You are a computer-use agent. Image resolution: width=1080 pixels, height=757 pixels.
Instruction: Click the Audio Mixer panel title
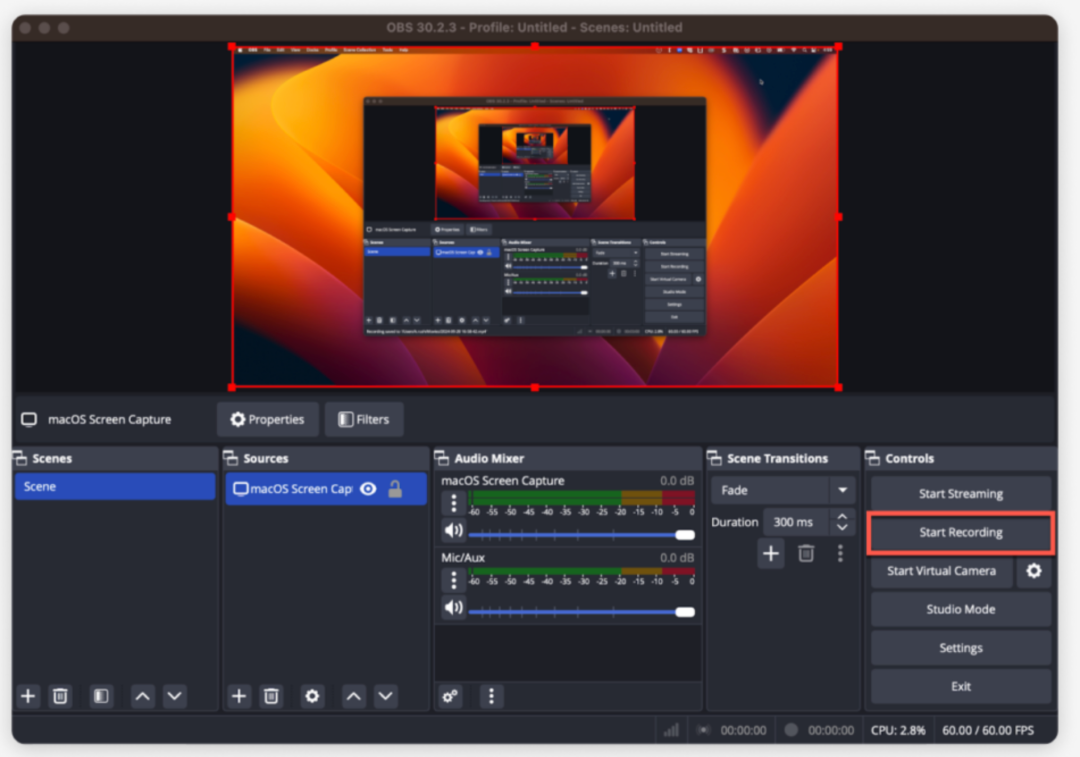(x=489, y=458)
